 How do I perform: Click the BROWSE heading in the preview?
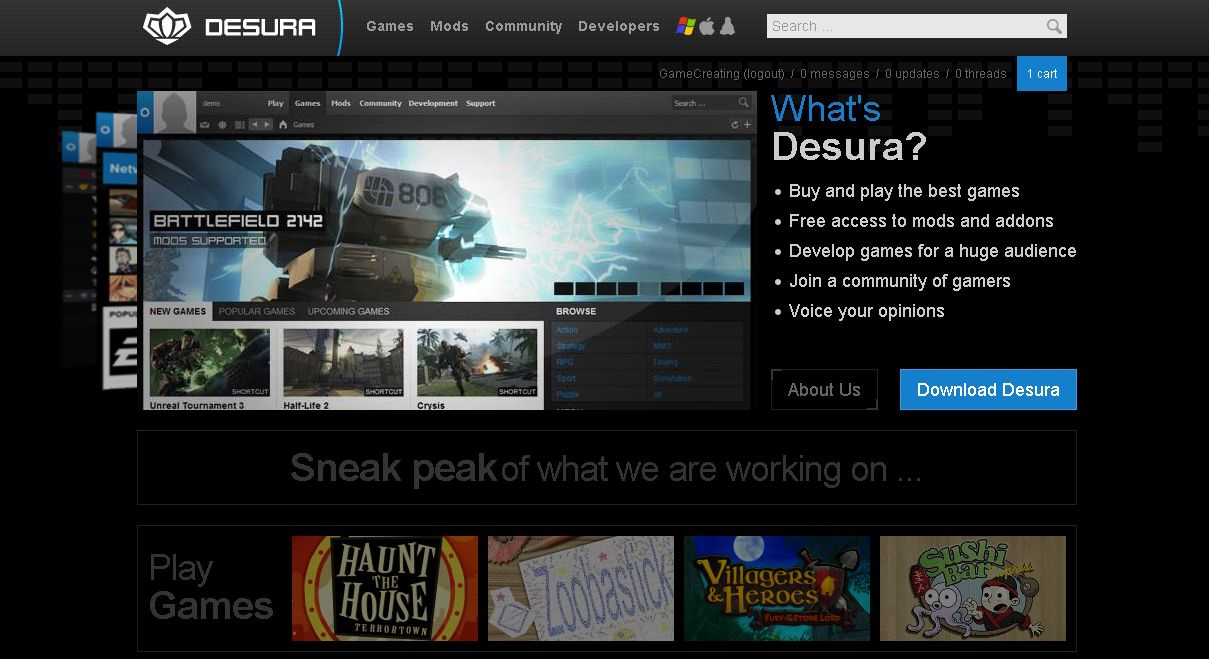(576, 311)
